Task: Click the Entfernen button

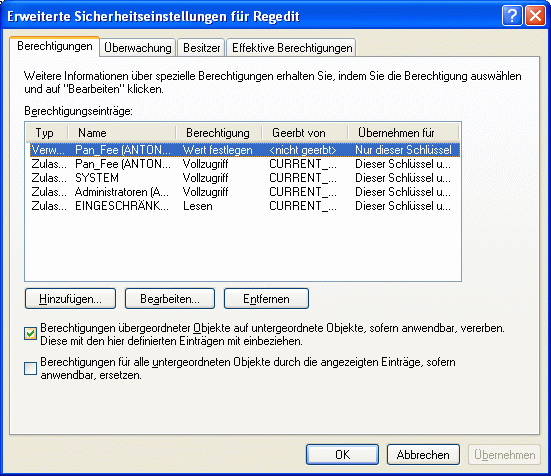Action: [266, 299]
